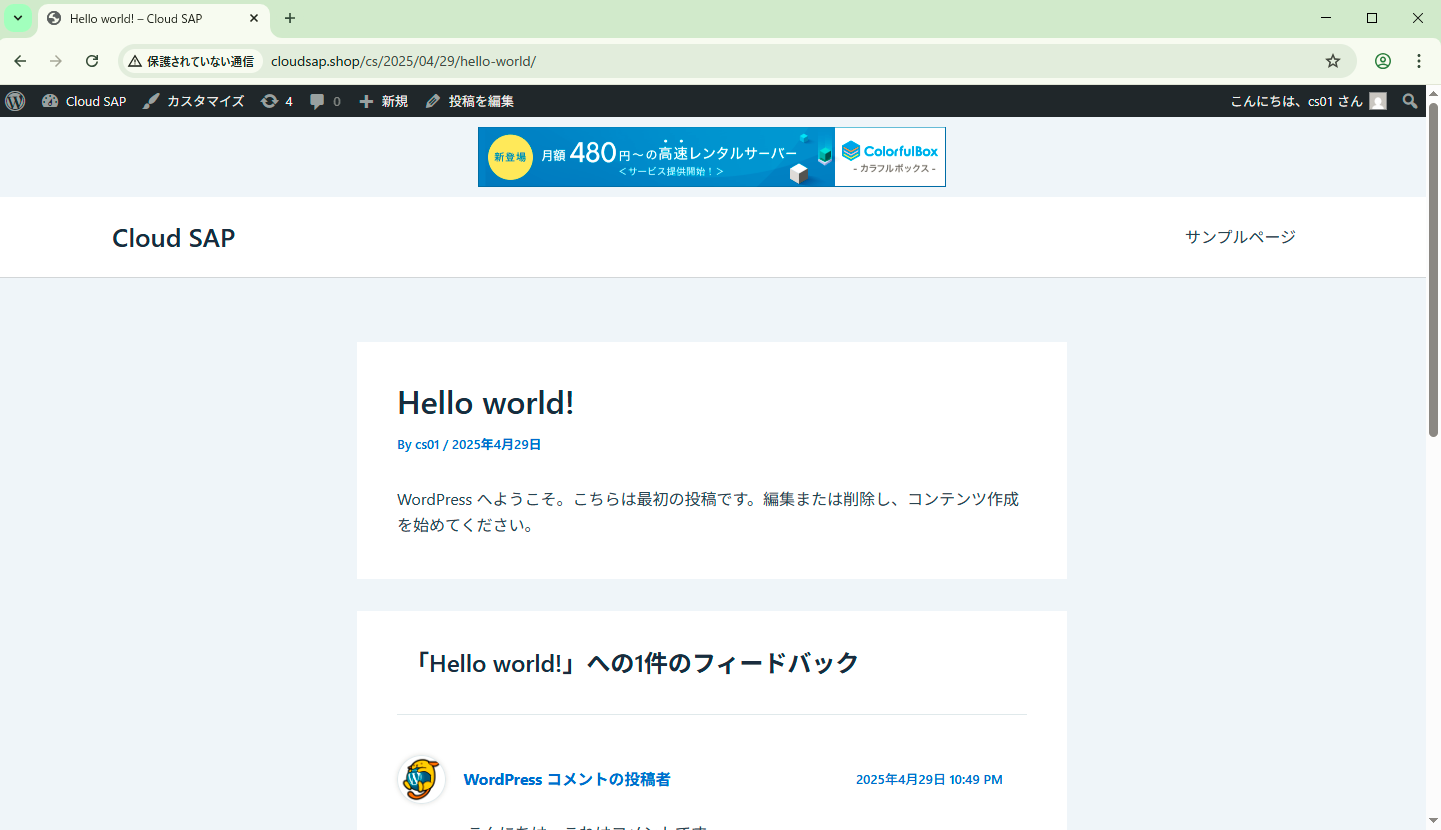Click the scrollbar down arrow
Image resolution: width=1441 pixels, height=830 pixels.
(1433, 822)
